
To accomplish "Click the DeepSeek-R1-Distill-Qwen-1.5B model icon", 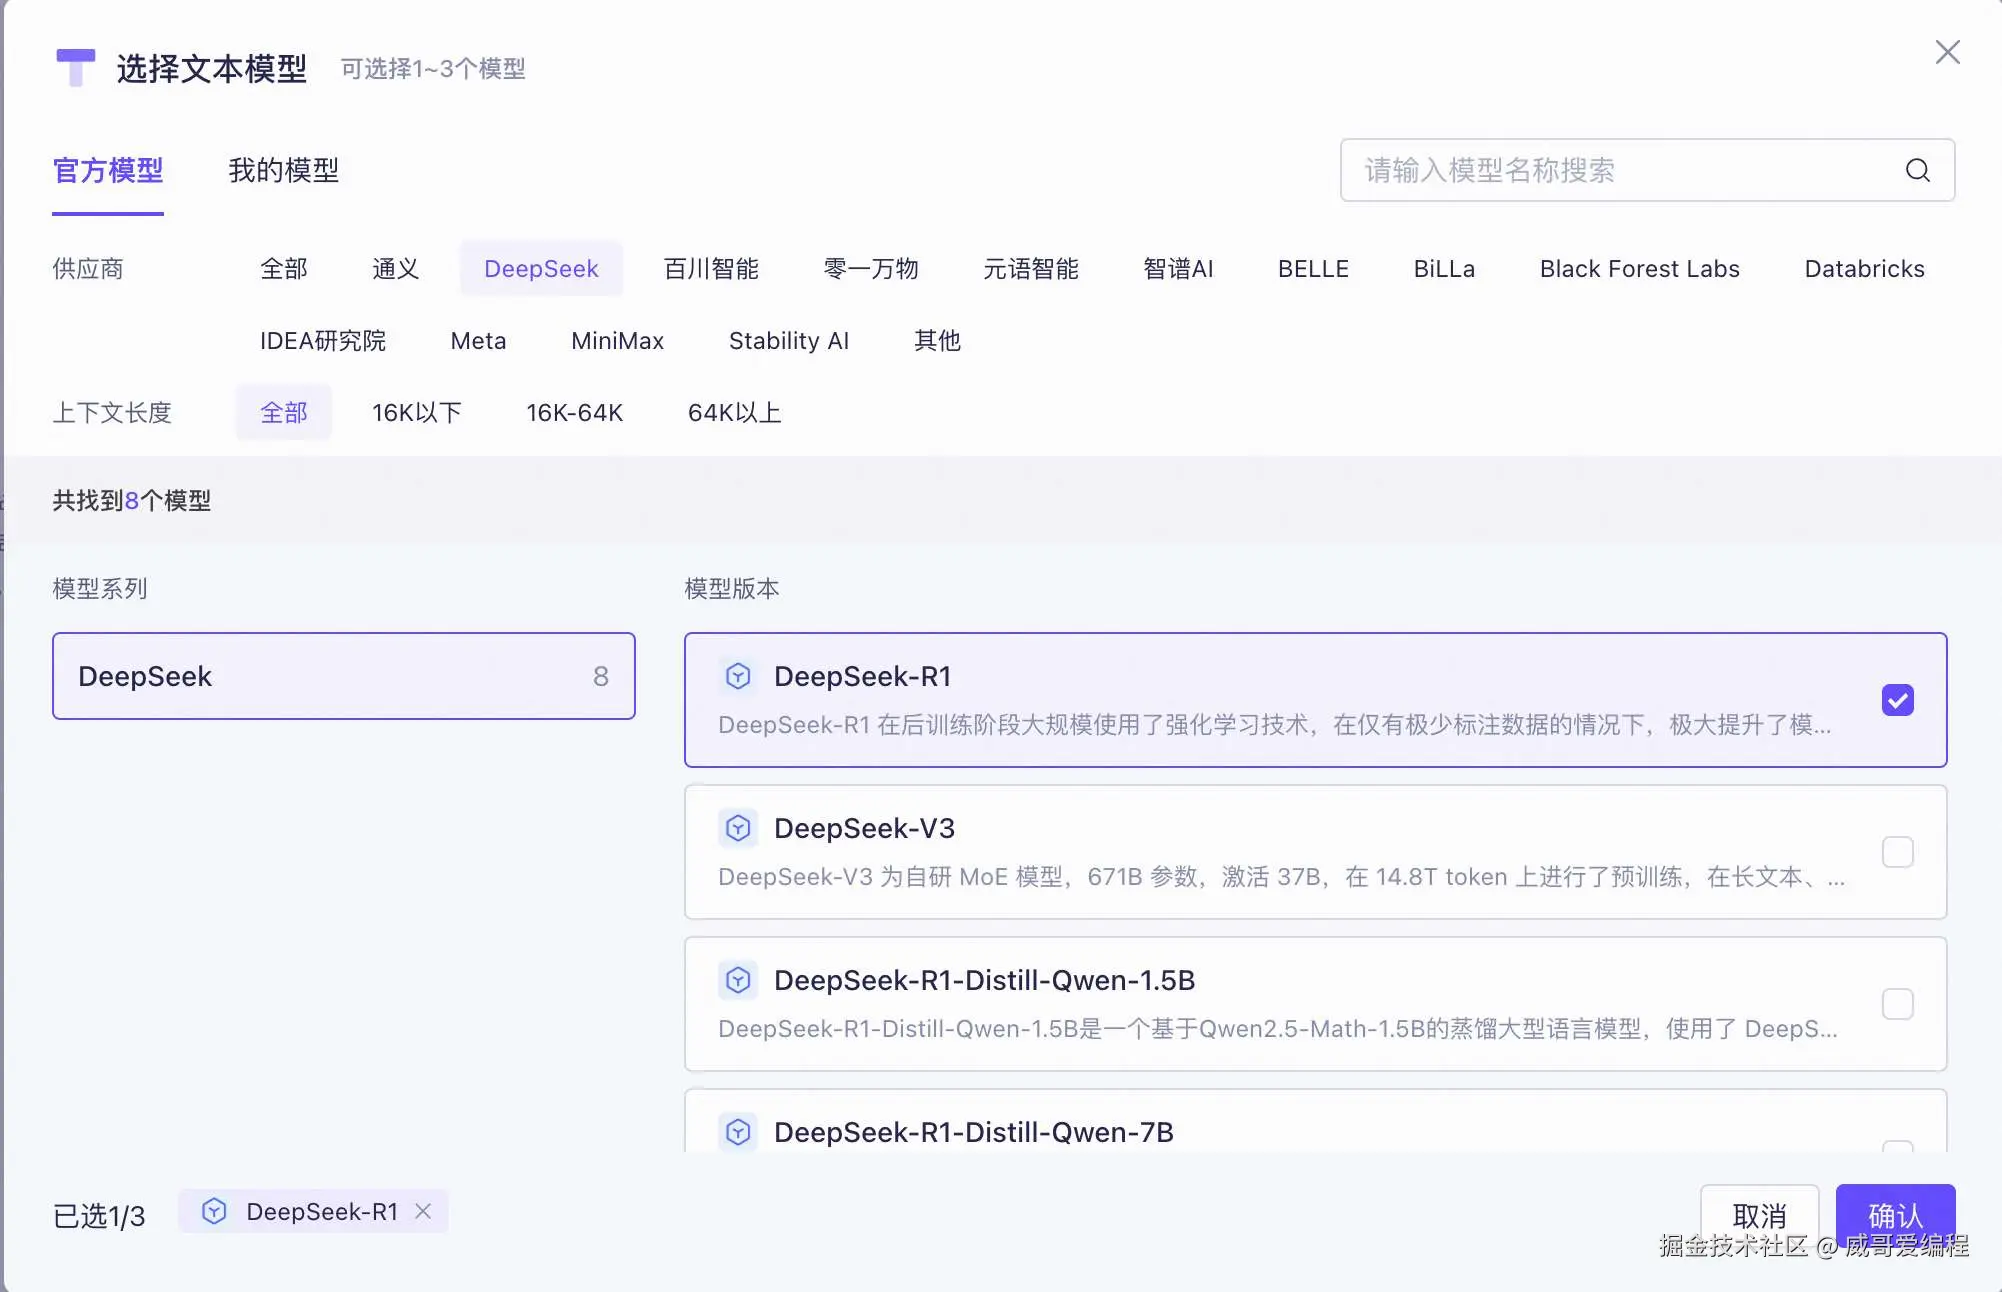I will (x=738, y=980).
